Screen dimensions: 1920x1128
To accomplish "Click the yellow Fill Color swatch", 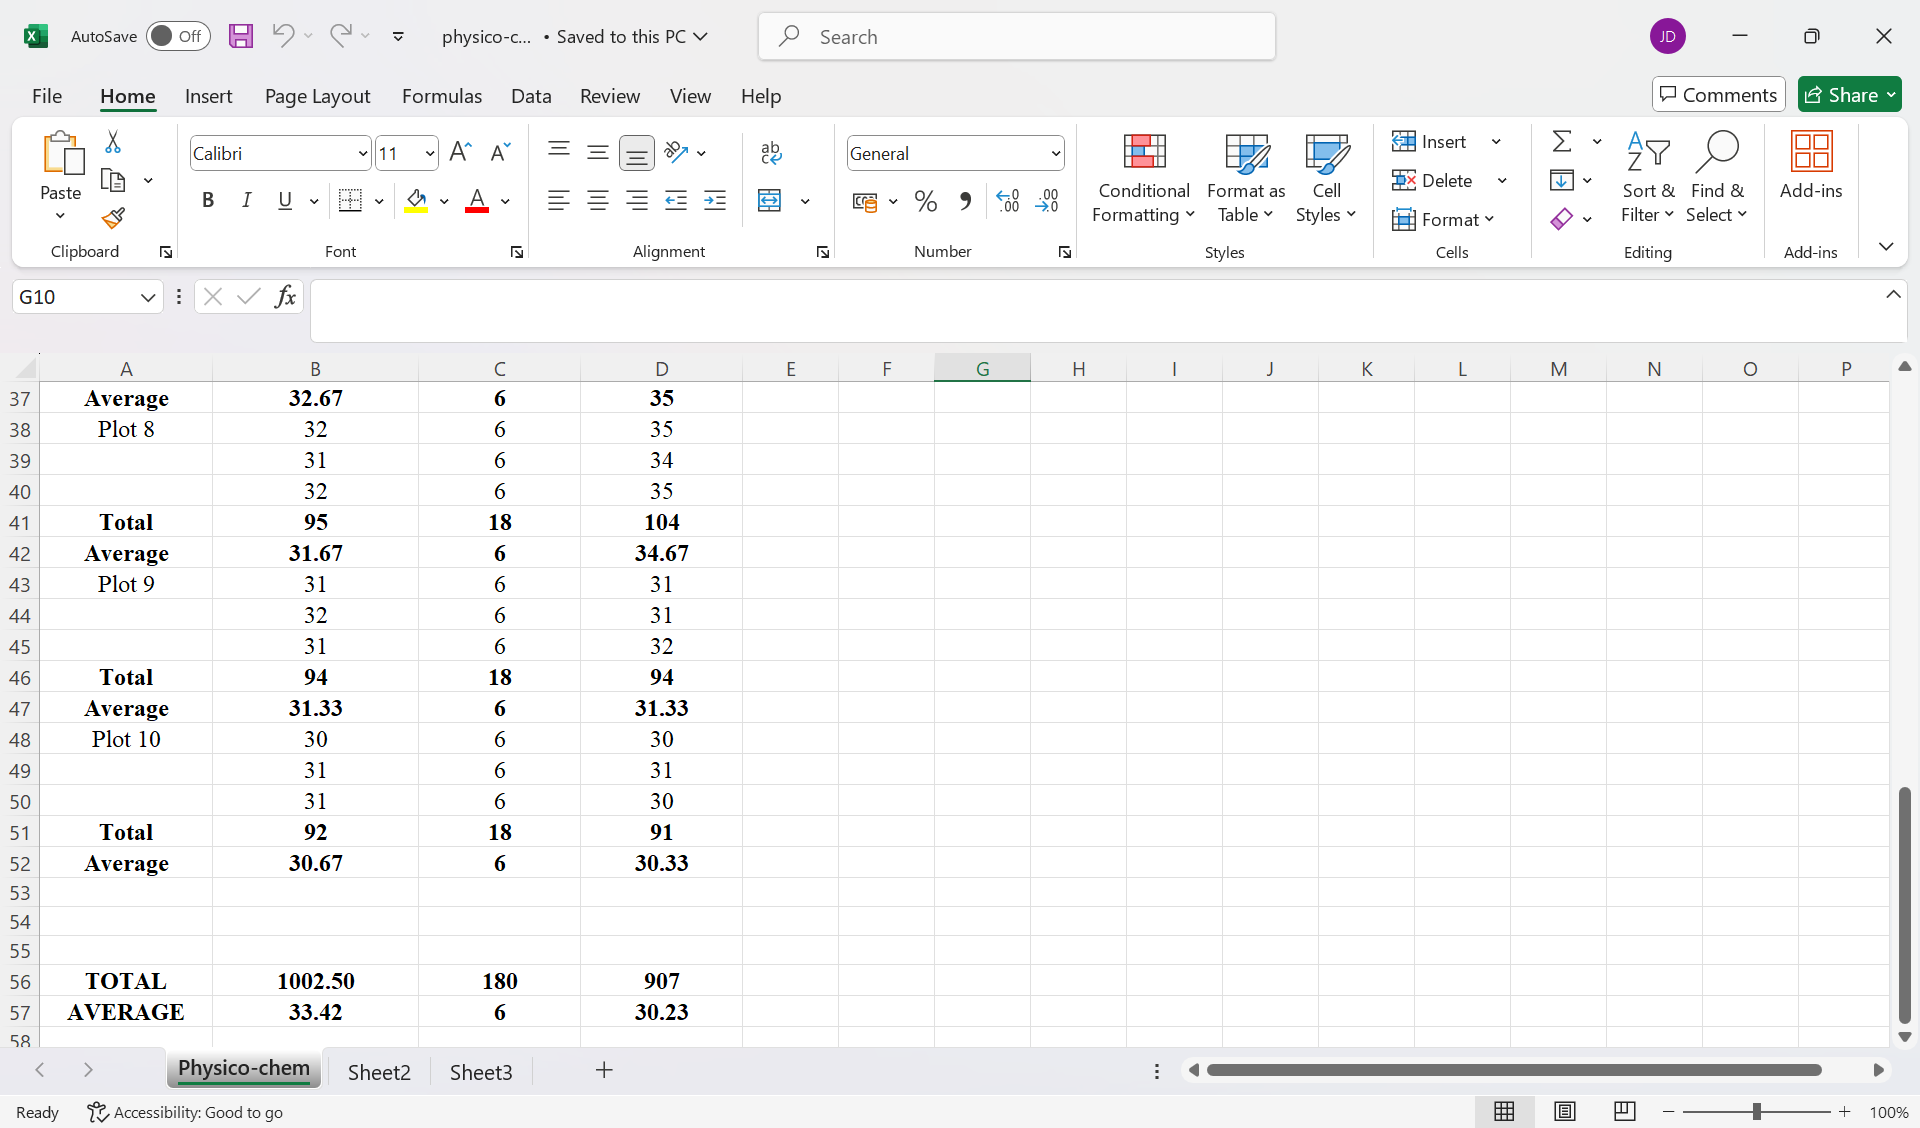I will click(416, 201).
